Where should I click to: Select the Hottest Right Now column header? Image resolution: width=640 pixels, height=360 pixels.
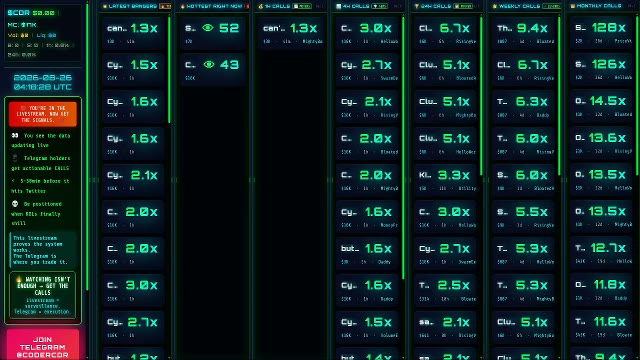214,6
